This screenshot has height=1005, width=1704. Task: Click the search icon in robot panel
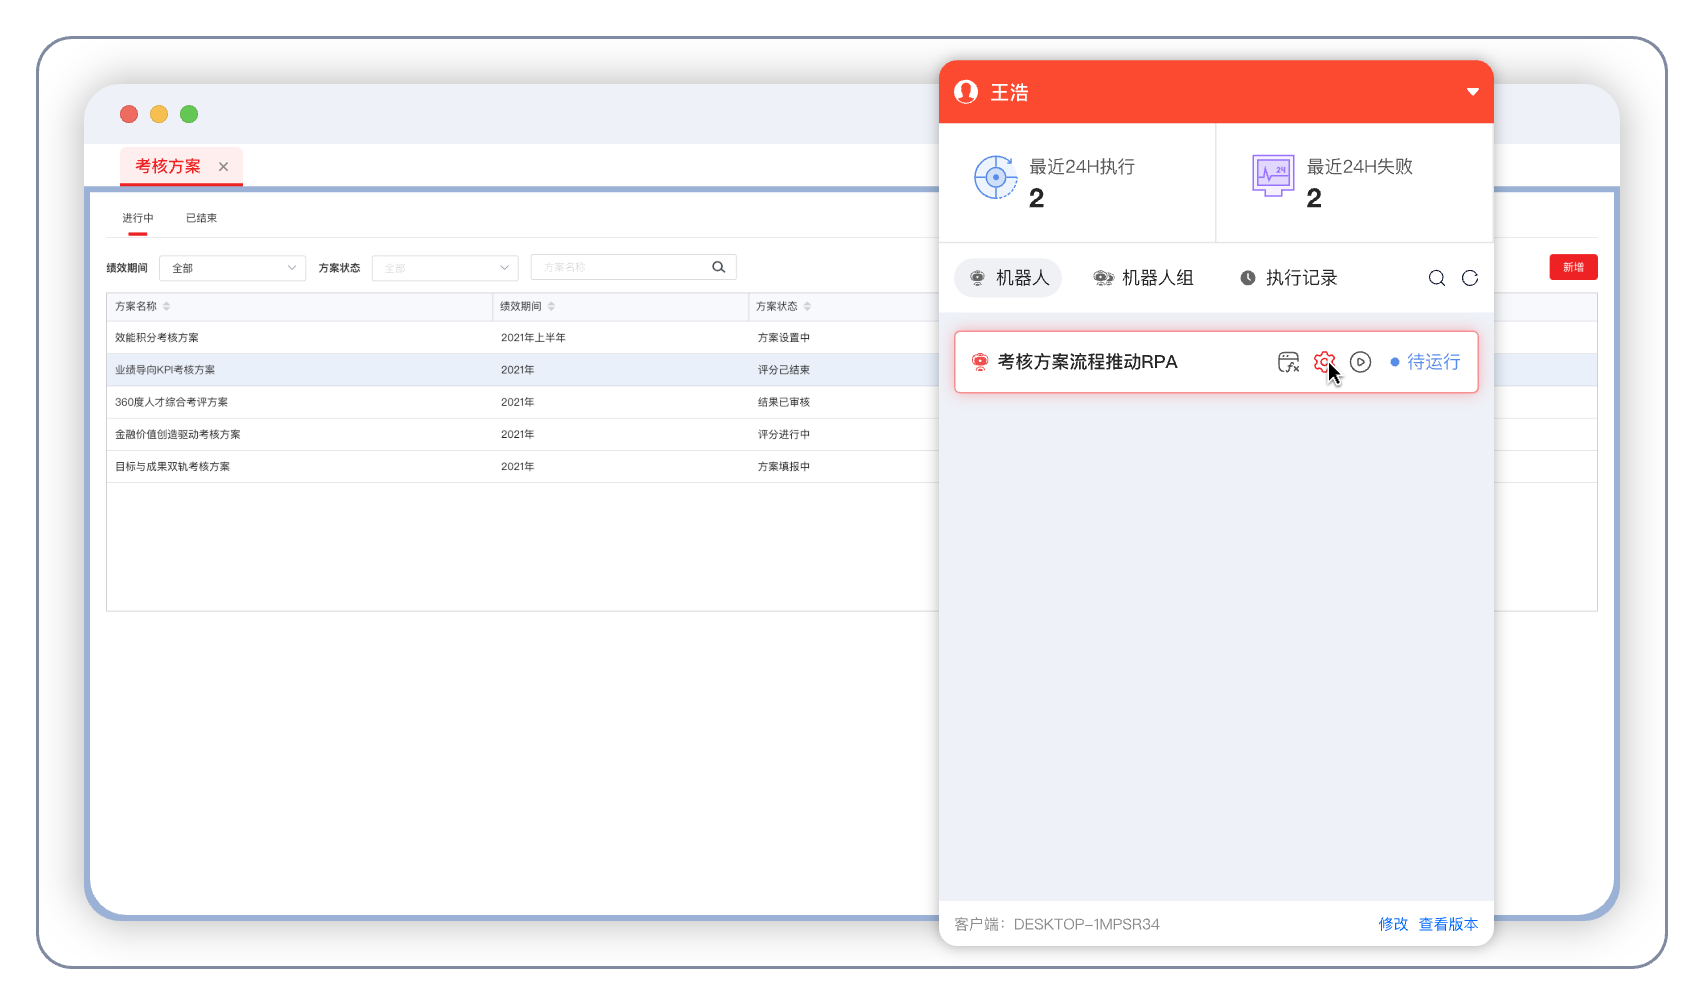pos(1436,278)
